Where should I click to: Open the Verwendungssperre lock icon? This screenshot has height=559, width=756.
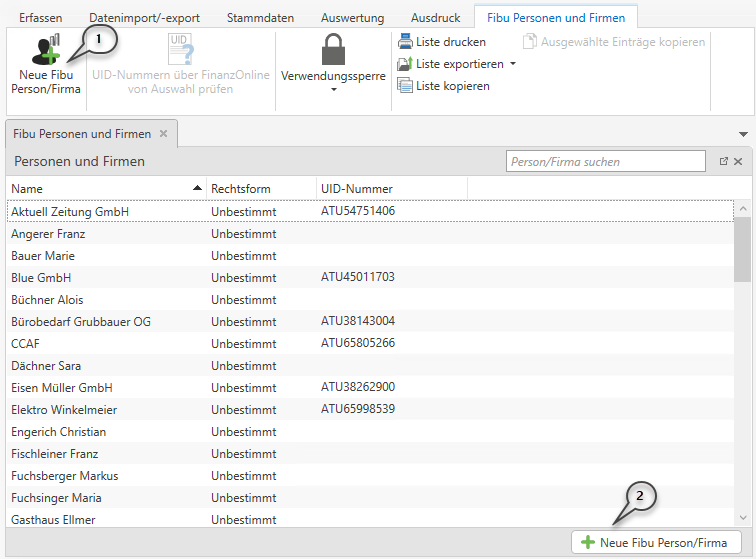pyautogui.click(x=333, y=50)
